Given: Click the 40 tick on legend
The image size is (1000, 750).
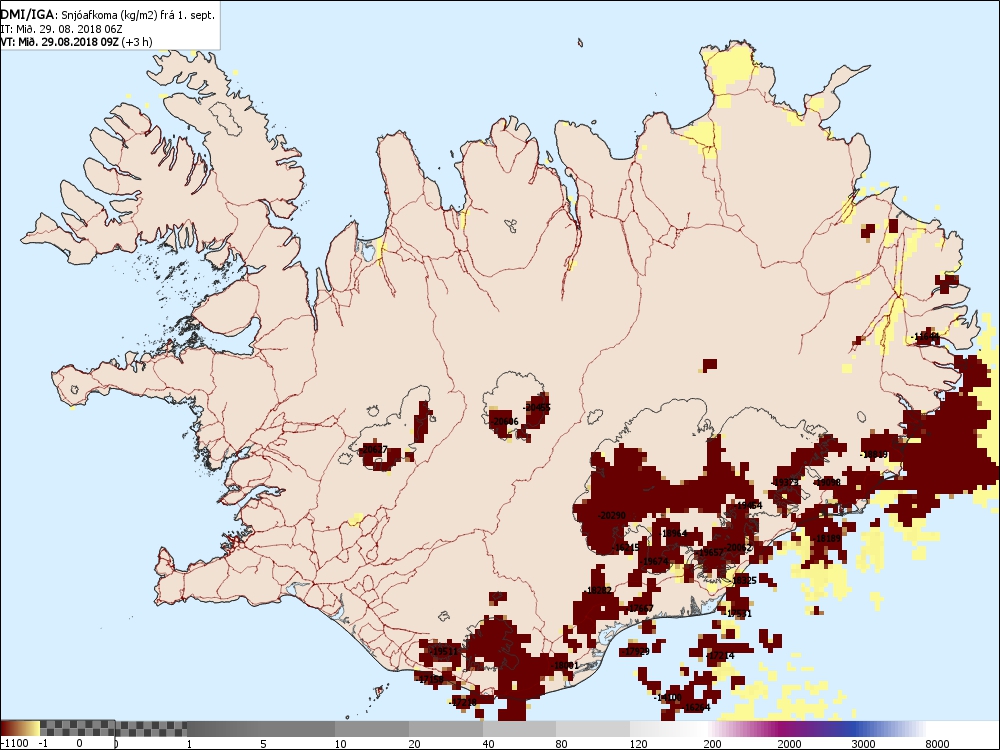Looking at the screenshot, I should pyautogui.click(x=489, y=743).
